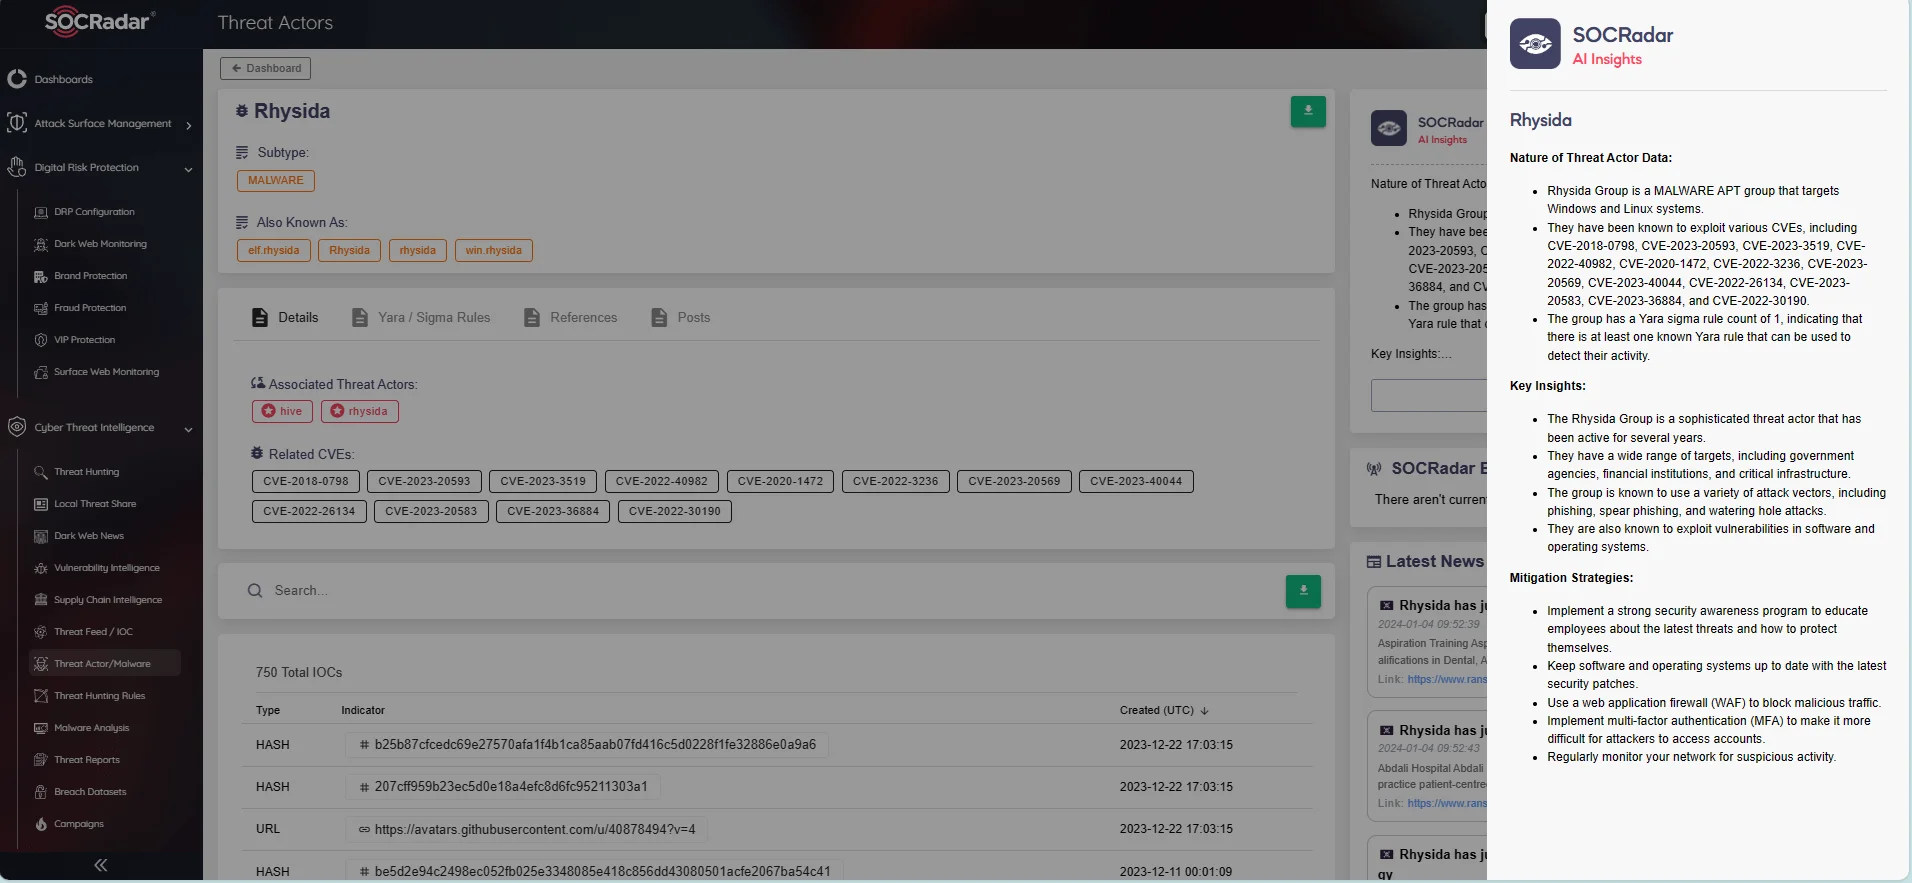The height and width of the screenshot is (883, 1912).
Task: Go back to Dashboard
Action: (x=265, y=68)
